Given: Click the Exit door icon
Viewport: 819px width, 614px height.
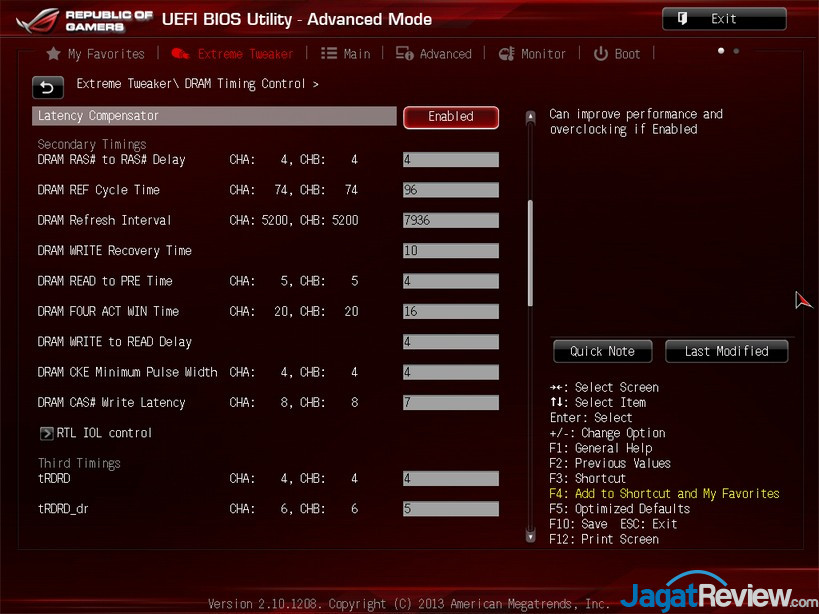Looking at the screenshot, I should 682,19.
